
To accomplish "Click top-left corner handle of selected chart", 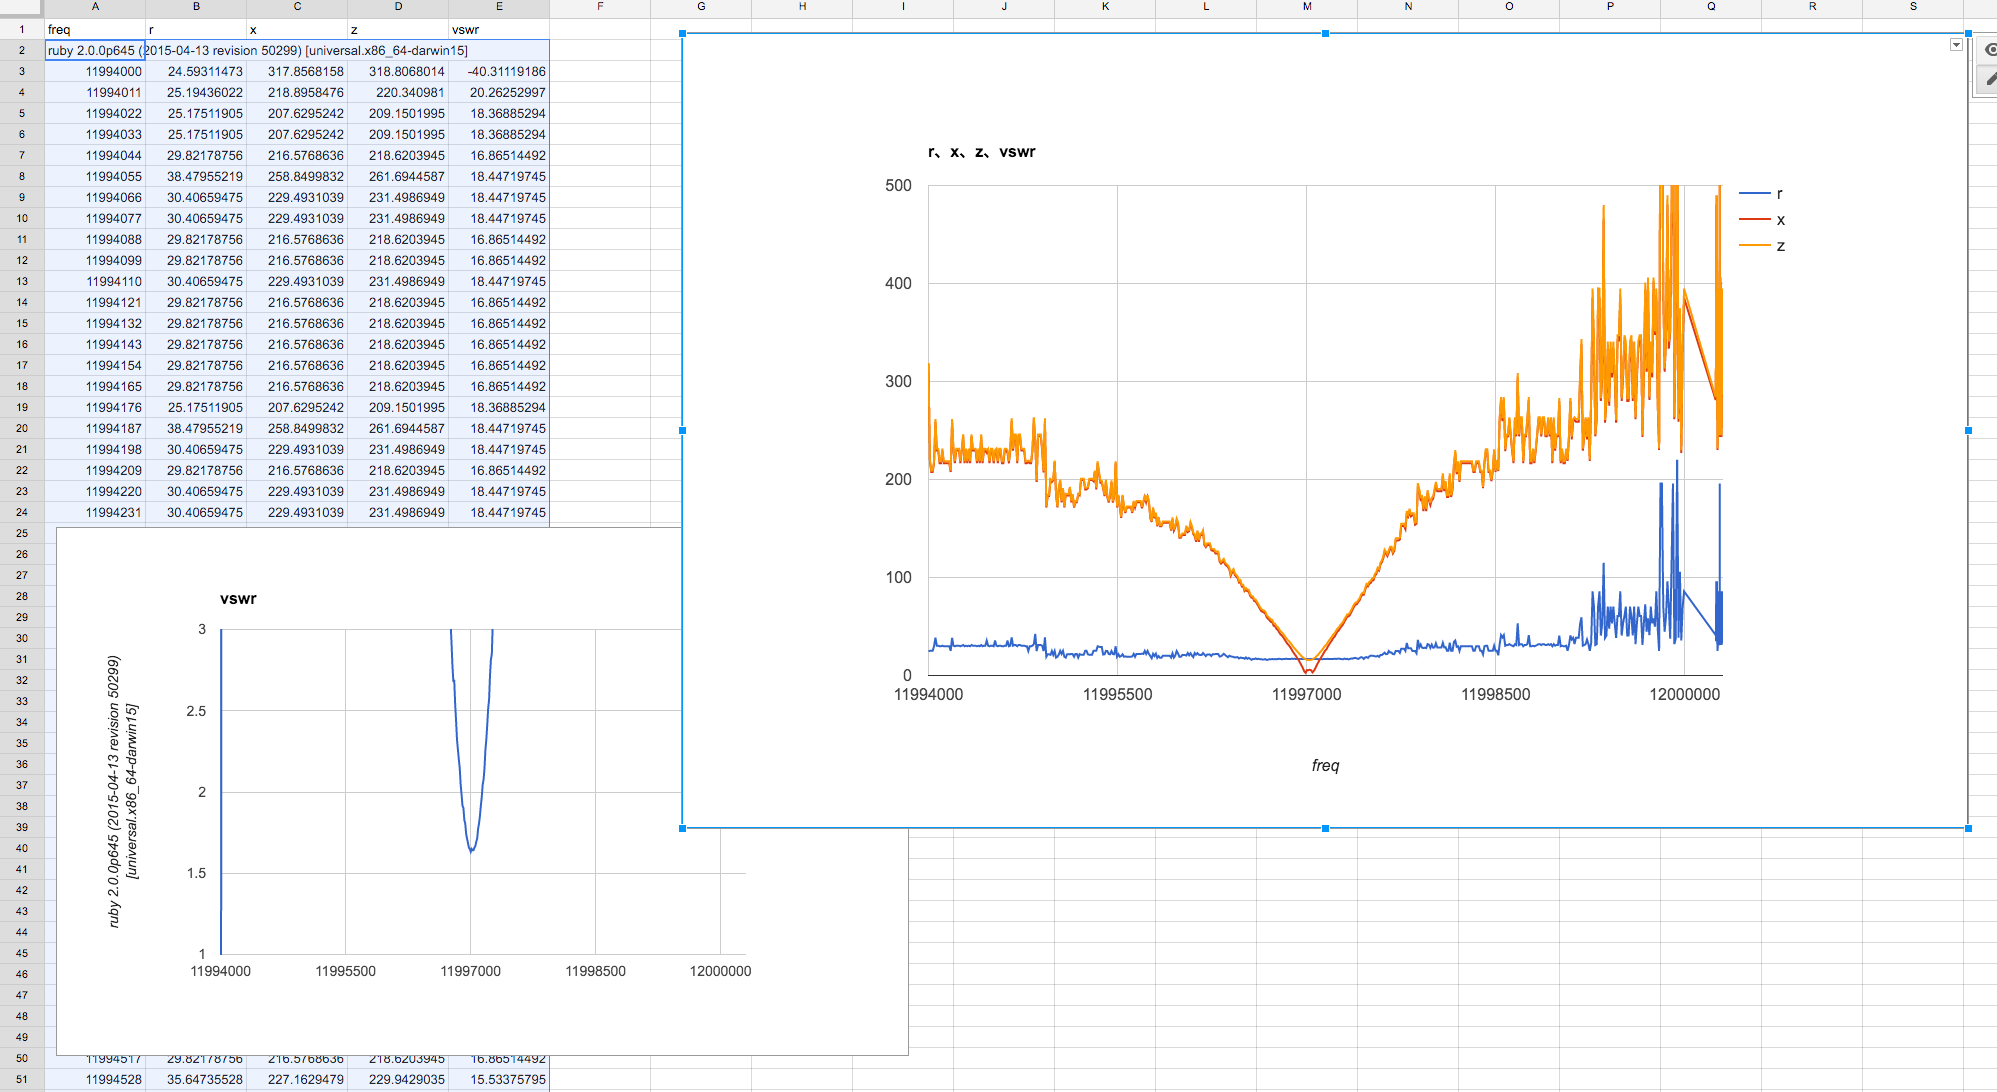I will (x=683, y=34).
